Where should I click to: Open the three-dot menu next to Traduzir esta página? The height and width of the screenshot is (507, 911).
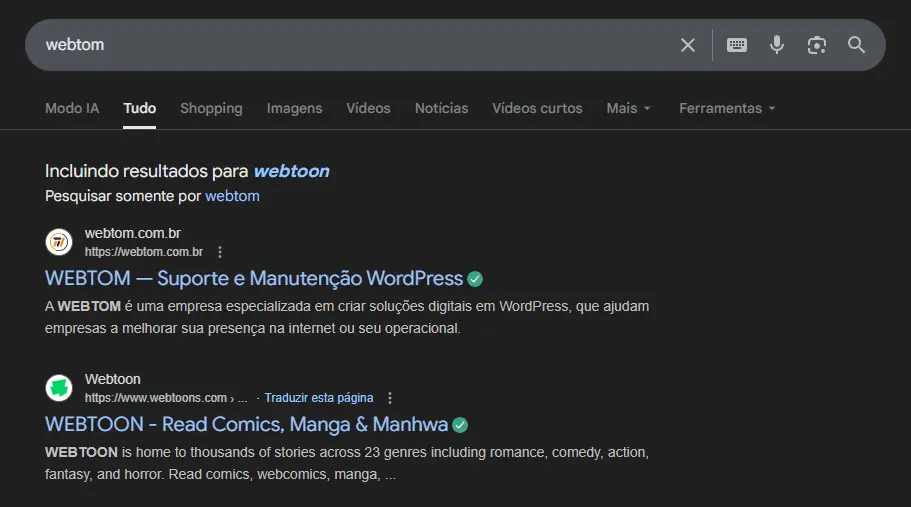pos(390,398)
